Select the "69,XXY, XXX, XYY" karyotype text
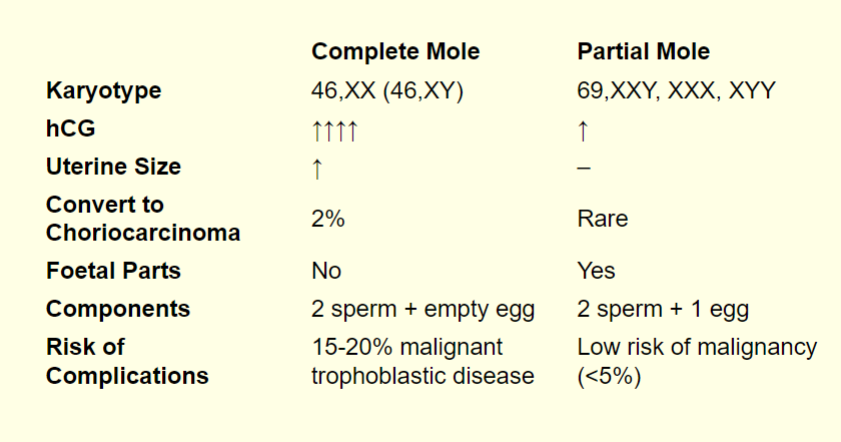841x442 pixels. (676, 91)
